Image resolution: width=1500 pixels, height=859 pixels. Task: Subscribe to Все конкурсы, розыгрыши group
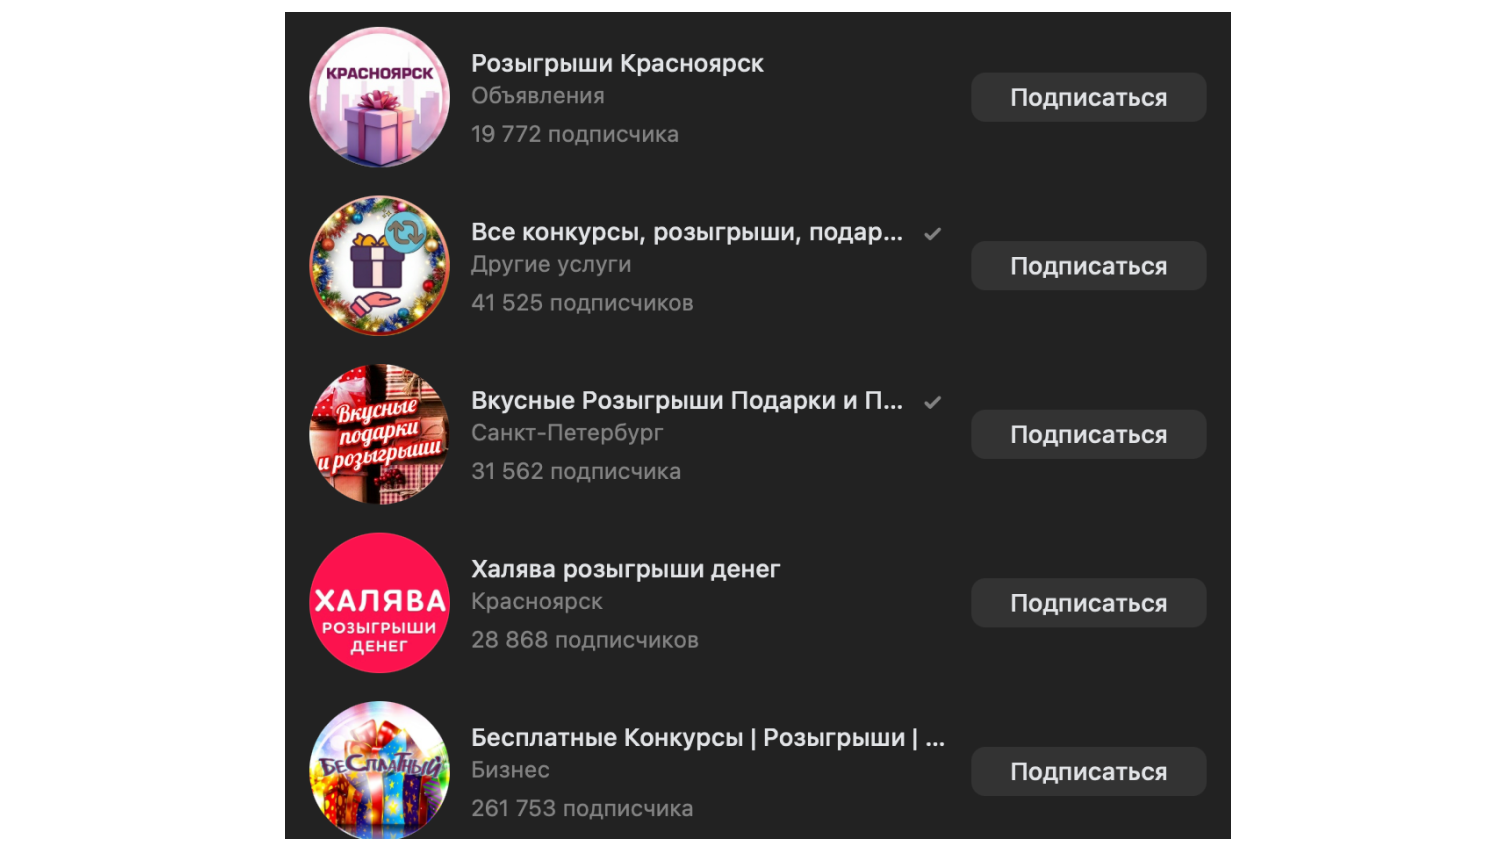click(x=1088, y=266)
